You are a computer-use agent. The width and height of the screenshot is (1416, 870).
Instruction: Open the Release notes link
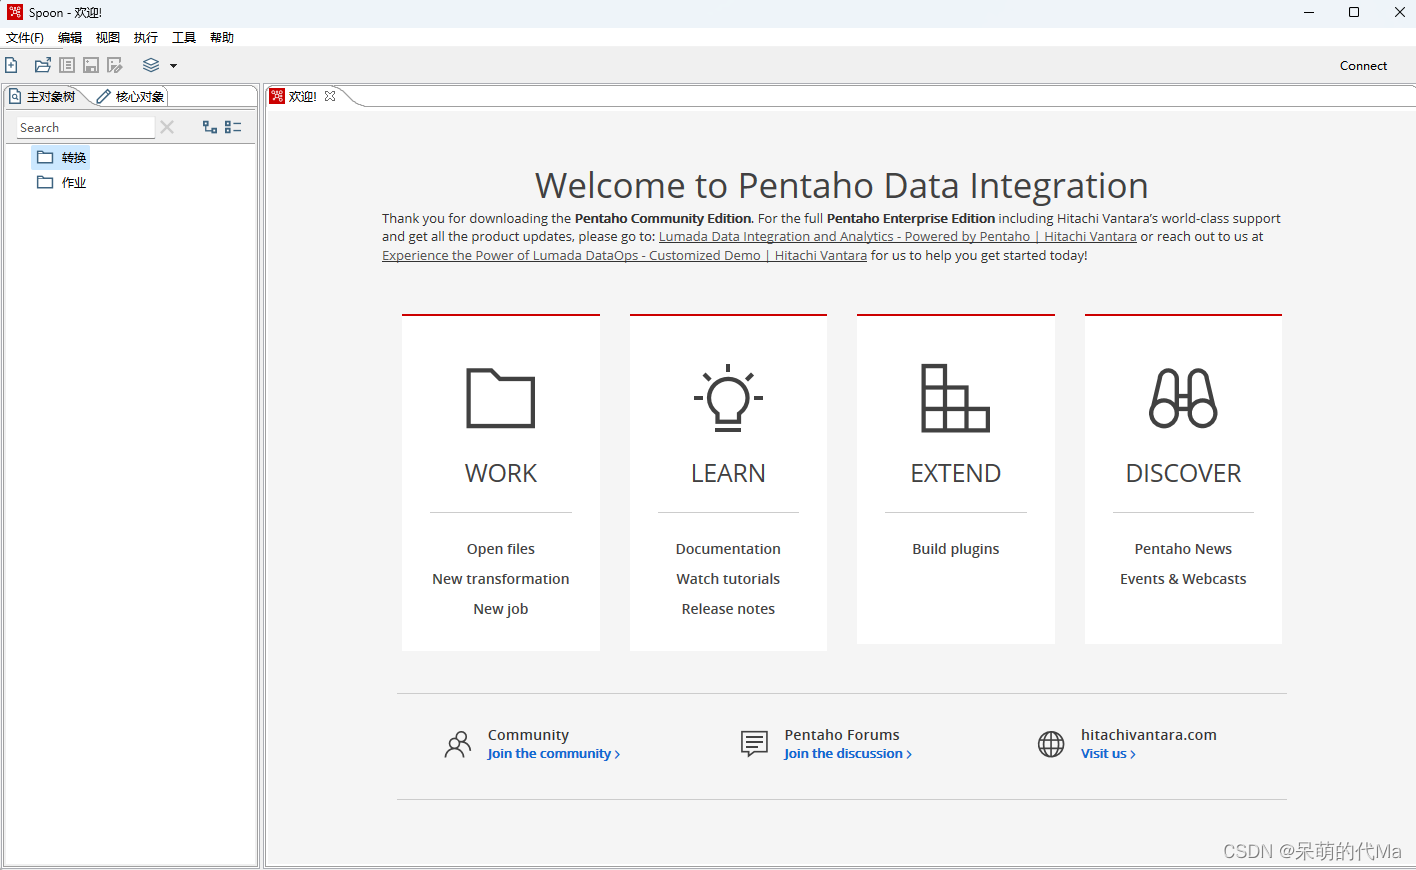[x=728, y=609]
